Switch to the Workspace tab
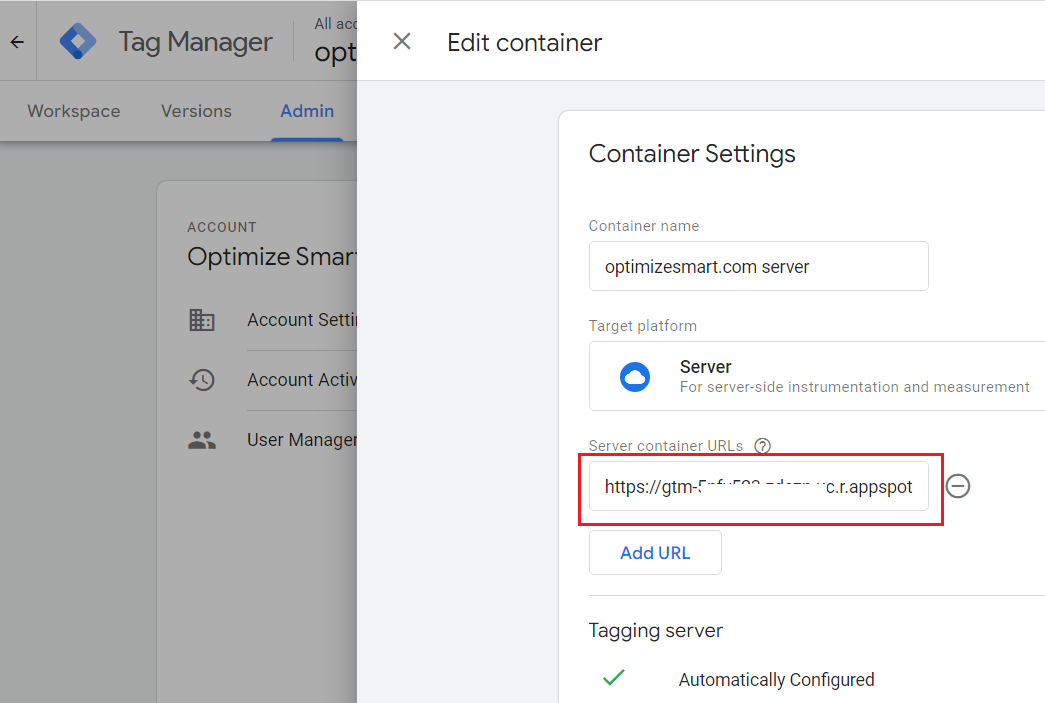The height and width of the screenshot is (703, 1045). [x=74, y=111]
